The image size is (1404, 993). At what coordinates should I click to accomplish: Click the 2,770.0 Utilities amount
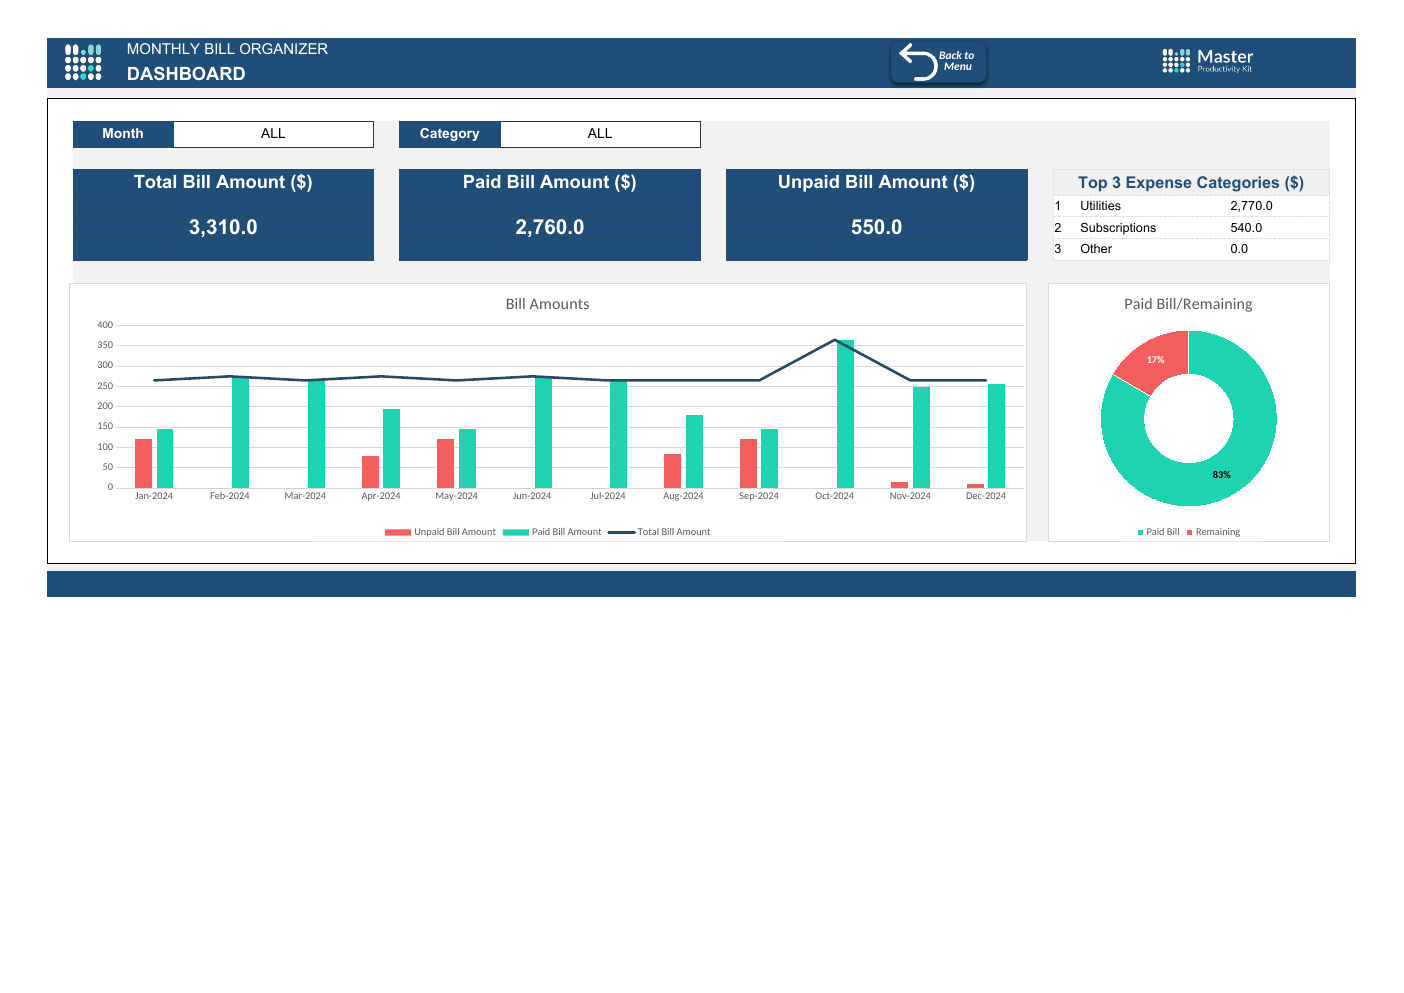click(1251, 206)
